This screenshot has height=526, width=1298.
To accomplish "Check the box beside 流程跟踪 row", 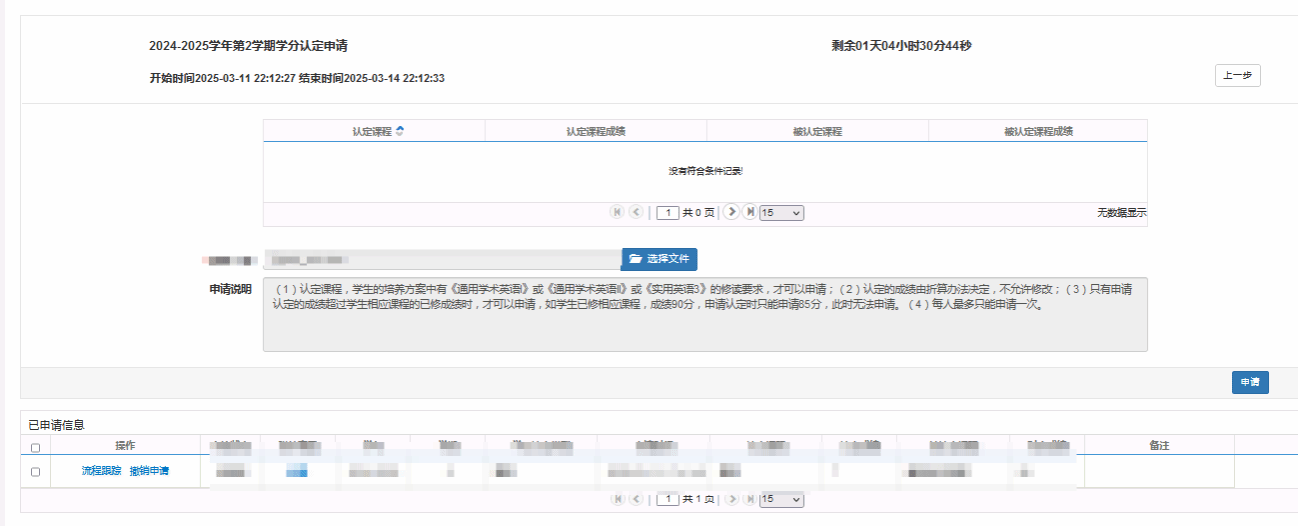I will (x=36, y=472).
